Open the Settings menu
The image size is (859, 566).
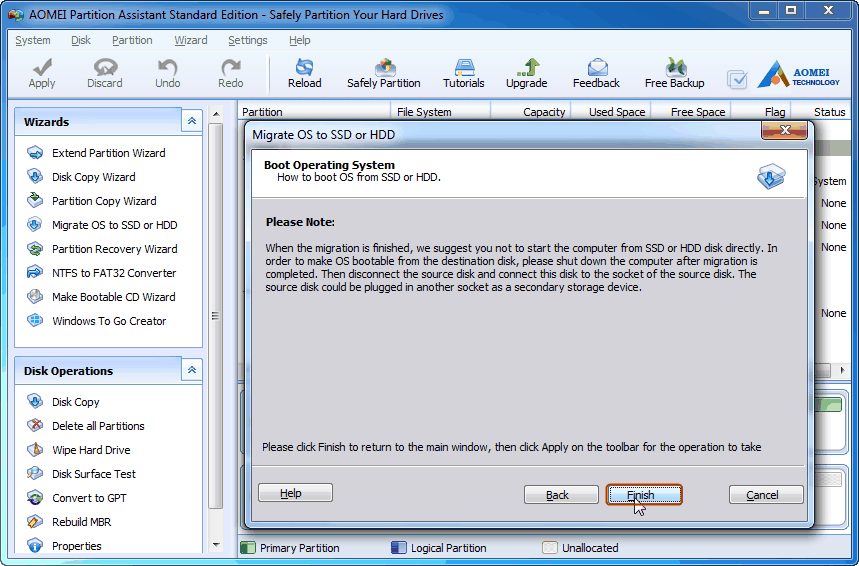pos(248,40)
